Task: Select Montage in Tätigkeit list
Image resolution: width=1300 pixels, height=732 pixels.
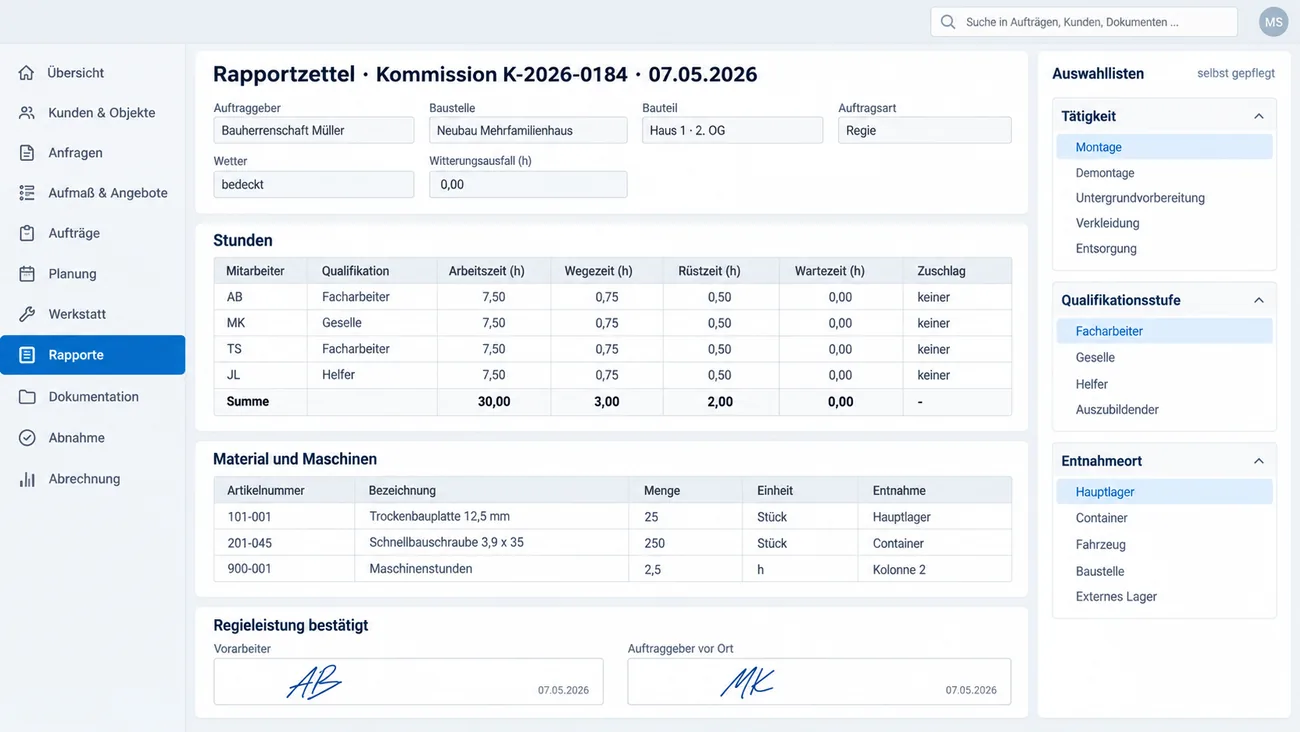Action: coord(1164,147)
